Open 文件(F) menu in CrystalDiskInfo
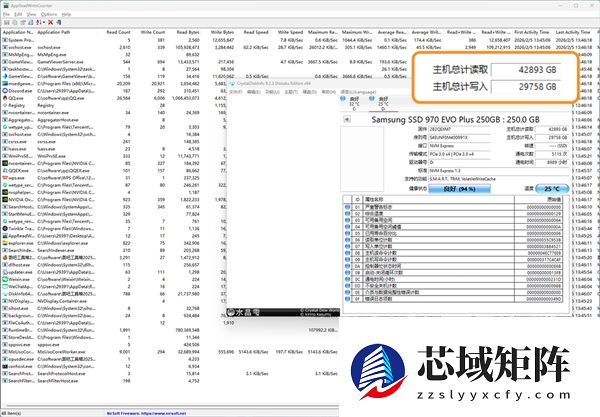 point(235,92)
